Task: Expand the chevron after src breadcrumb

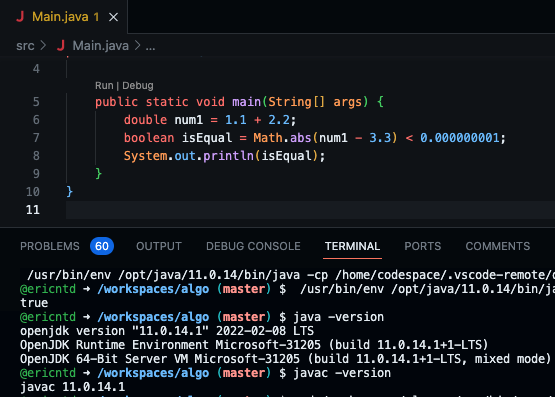Action: coord(43,45)
